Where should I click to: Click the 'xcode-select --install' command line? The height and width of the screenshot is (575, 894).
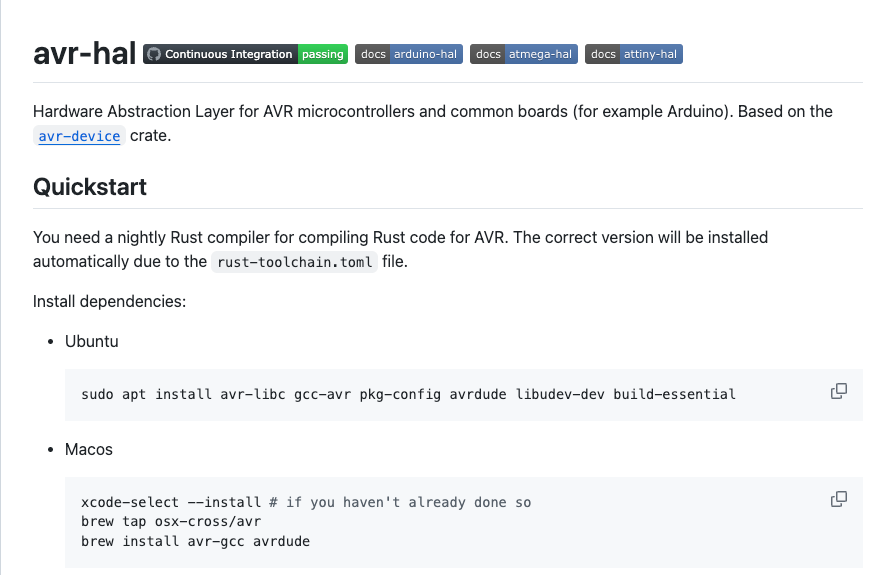(x=306, y=503)
